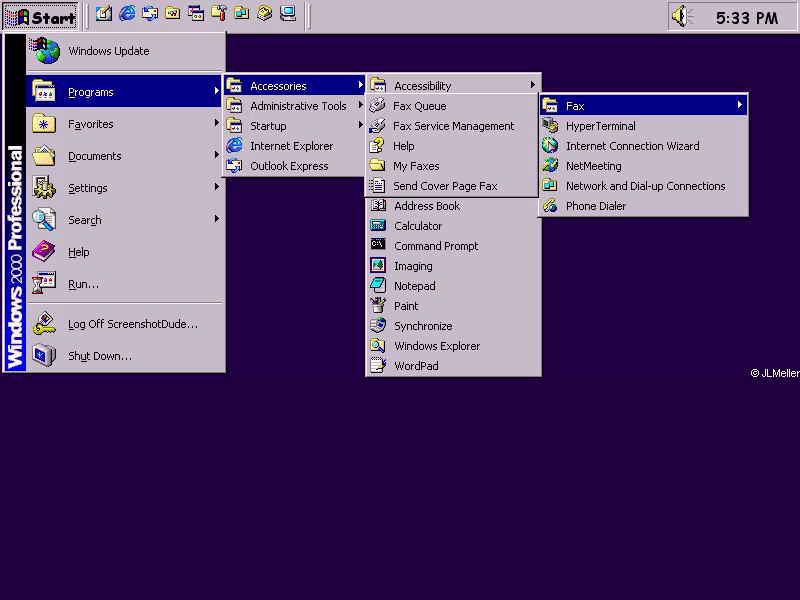Open Fax Service Management
Image resolution: width=800 pixels, height=600 pixels.
pyautogui.click(x=452, y=126)
